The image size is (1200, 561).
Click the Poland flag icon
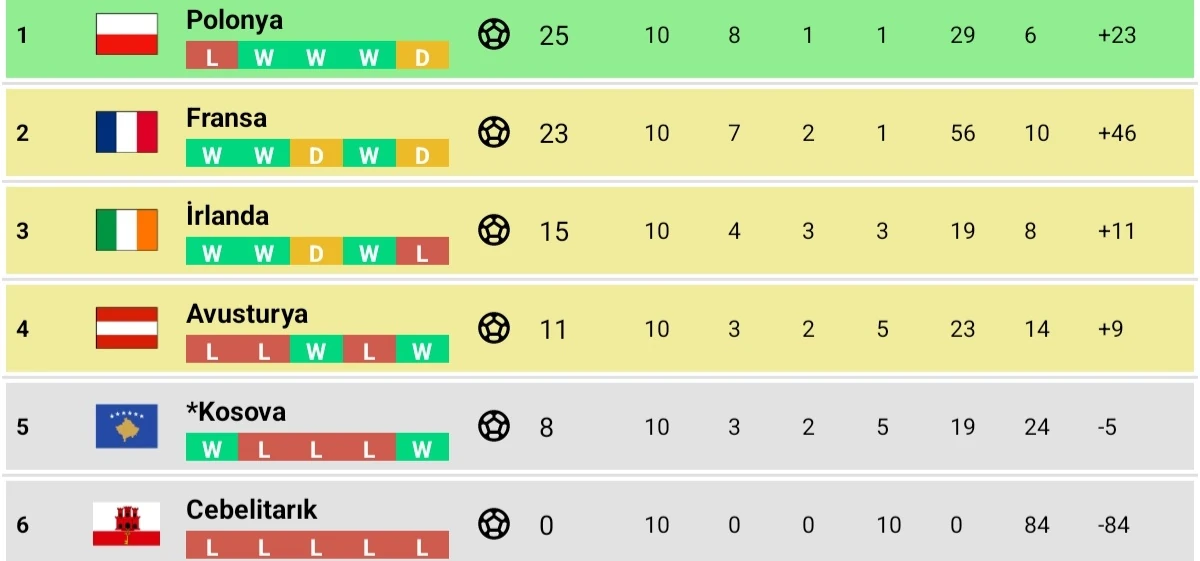point(127,34)
